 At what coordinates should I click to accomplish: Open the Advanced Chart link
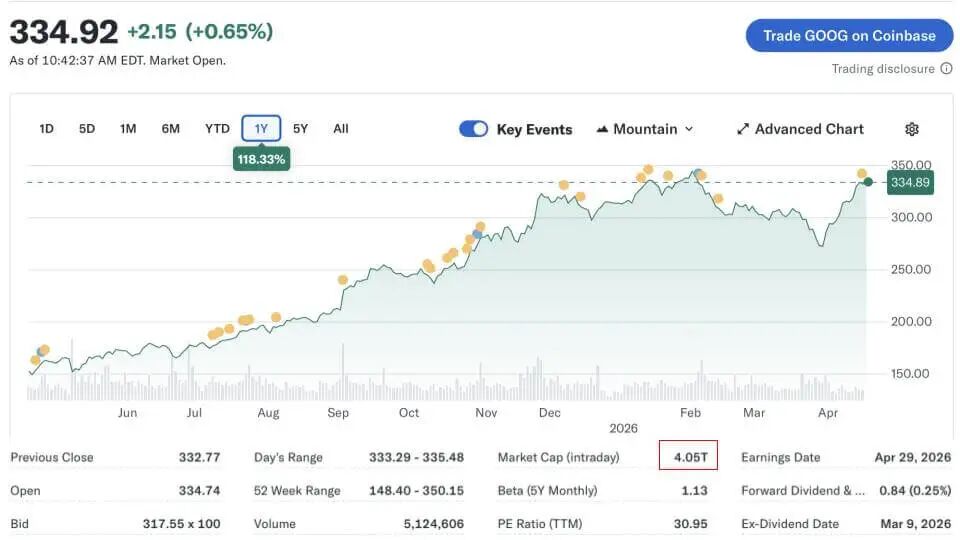tap(809, 129)
